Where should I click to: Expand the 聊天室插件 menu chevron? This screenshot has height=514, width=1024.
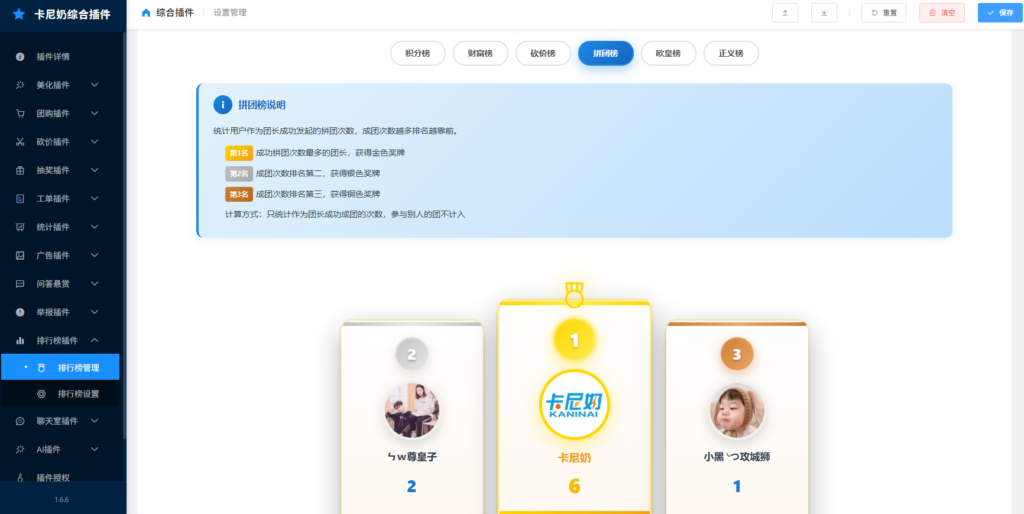pyautogui.click(x=95, y=421)
